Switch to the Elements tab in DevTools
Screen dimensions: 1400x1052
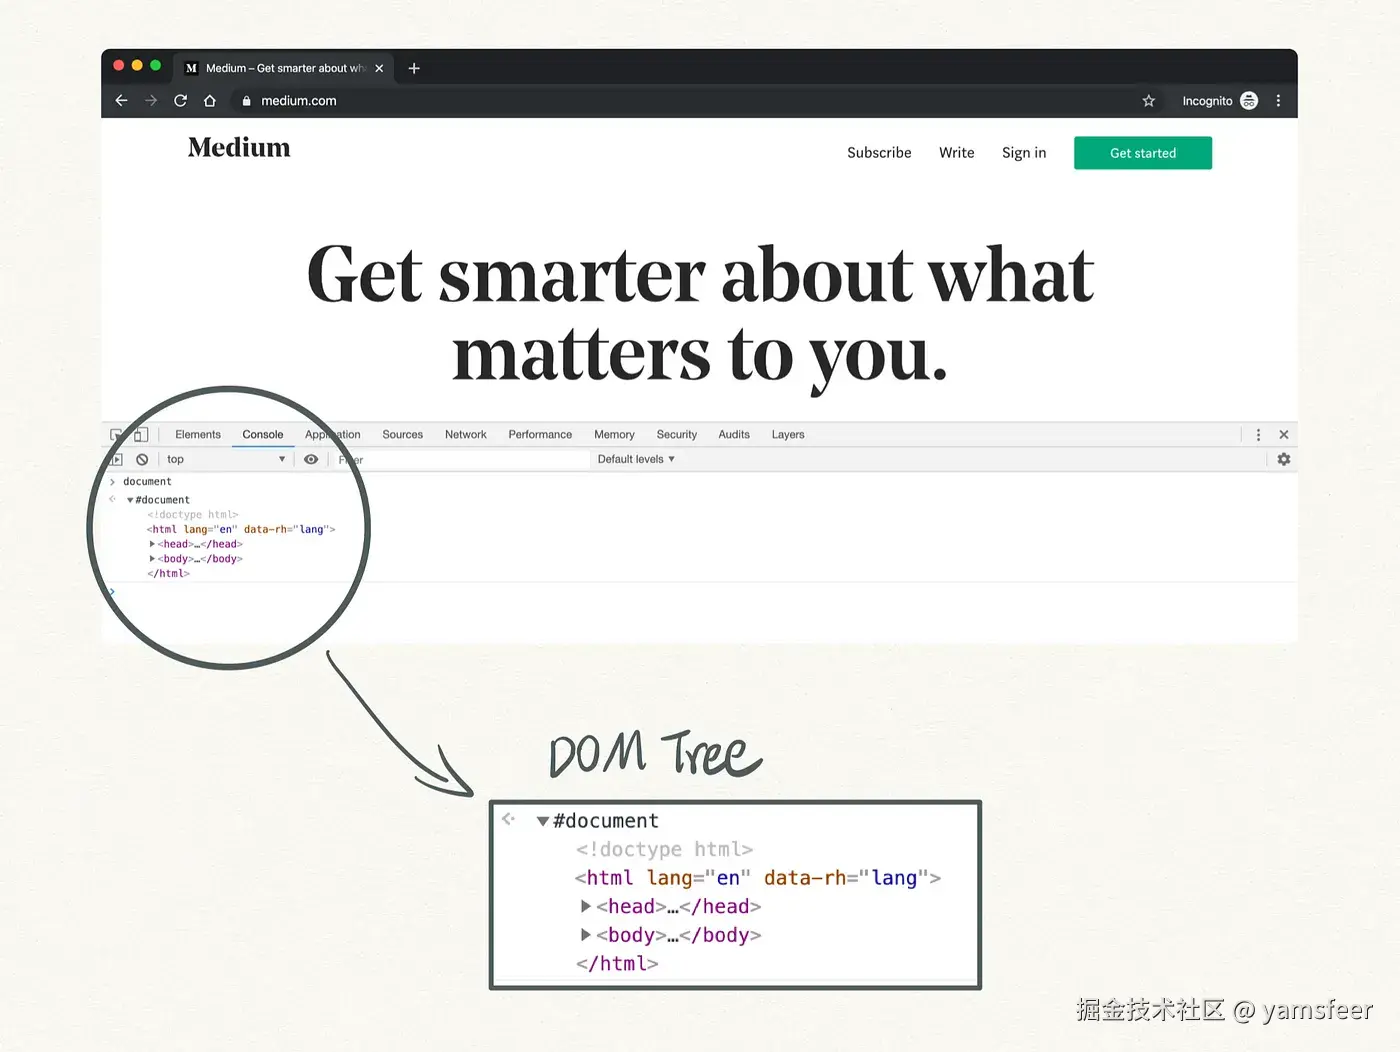point(198,434)
